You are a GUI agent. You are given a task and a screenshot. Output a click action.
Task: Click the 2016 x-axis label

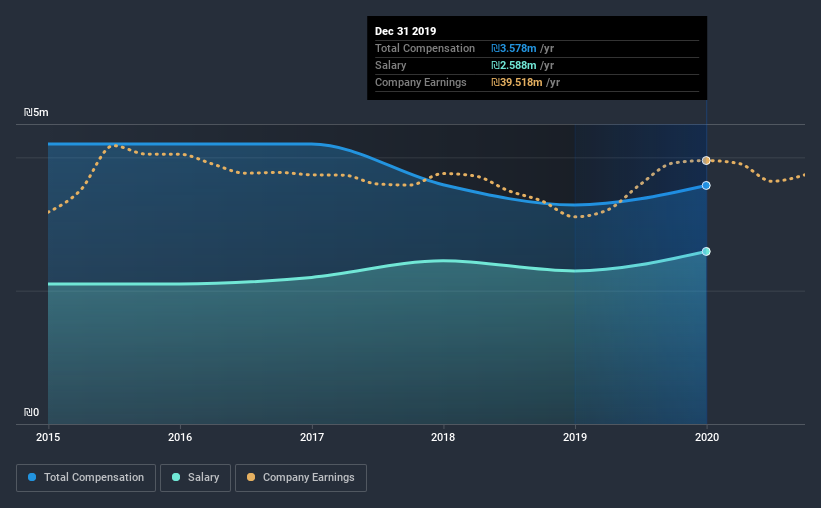180,437
